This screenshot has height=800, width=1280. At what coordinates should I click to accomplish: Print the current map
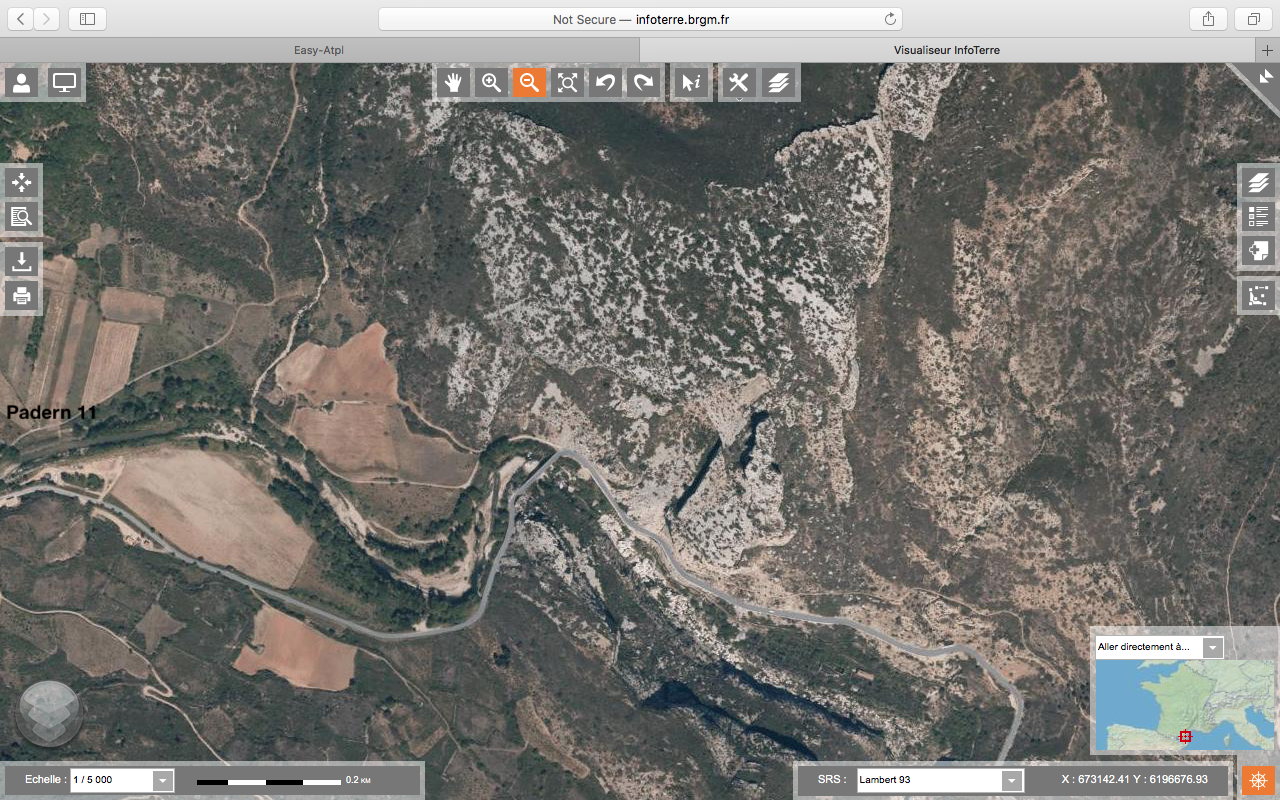pyautogui.click(x=21, y=296)
